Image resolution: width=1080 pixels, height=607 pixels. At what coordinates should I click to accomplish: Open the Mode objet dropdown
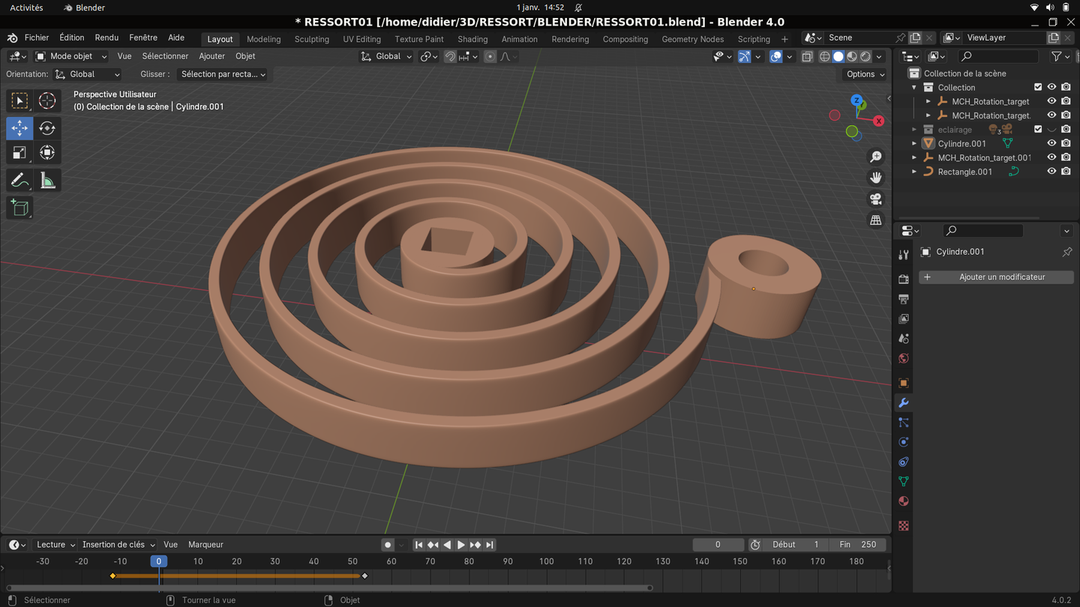point(72,56)
